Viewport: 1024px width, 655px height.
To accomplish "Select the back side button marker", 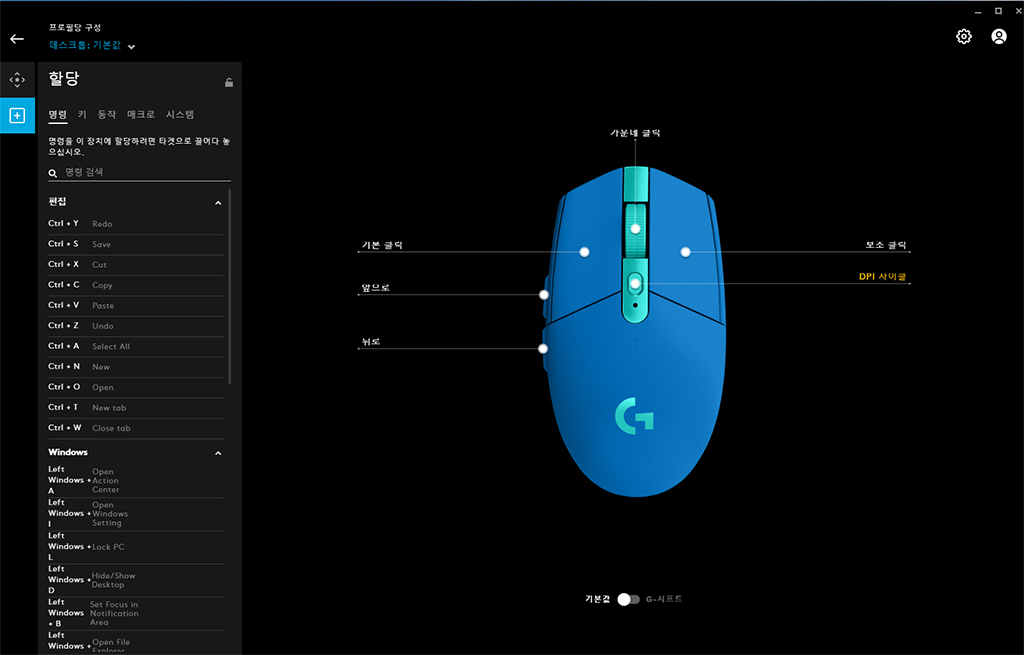I will coord(543,349).
